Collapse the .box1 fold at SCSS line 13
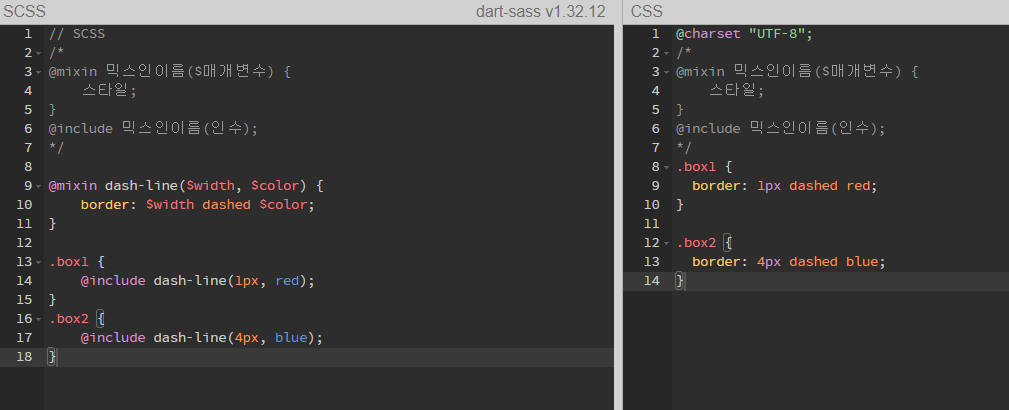 pos(39,262)
